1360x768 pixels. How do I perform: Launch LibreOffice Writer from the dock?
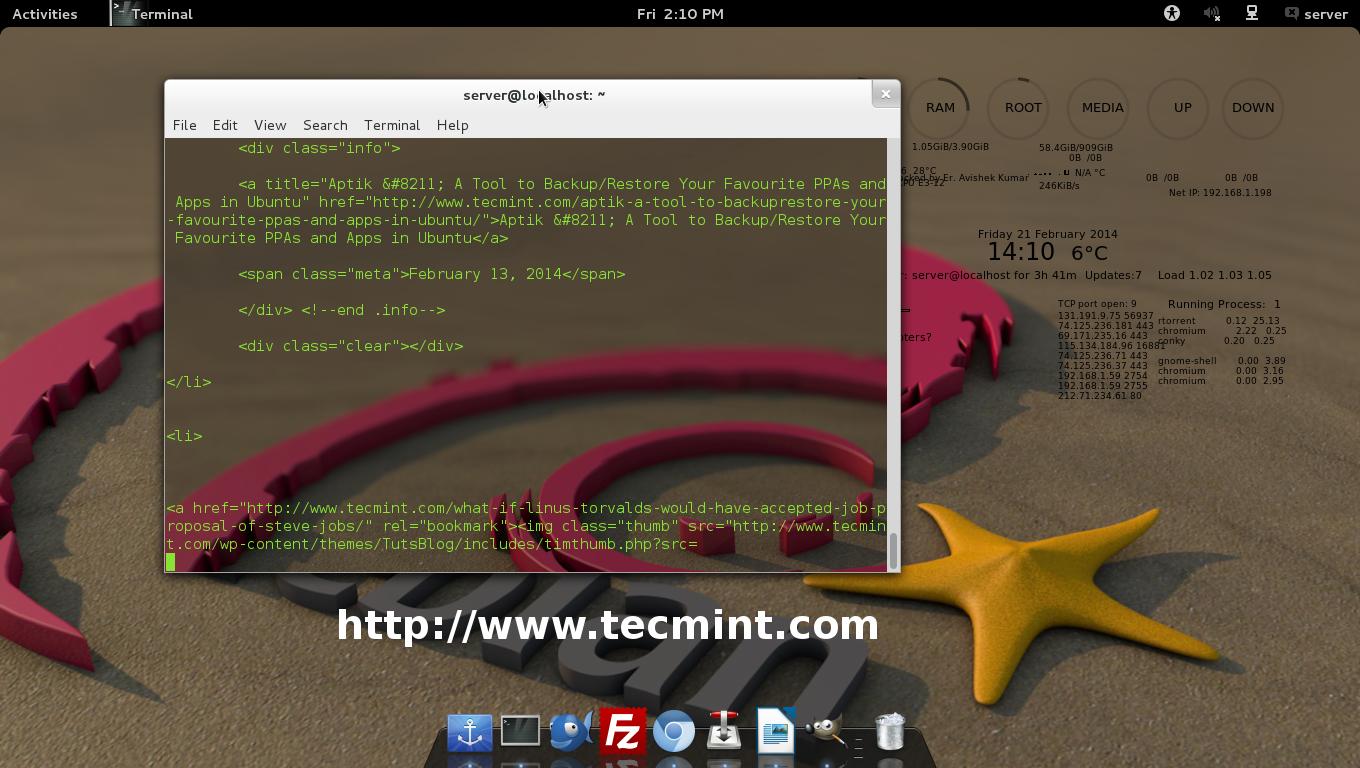[775, 732]
